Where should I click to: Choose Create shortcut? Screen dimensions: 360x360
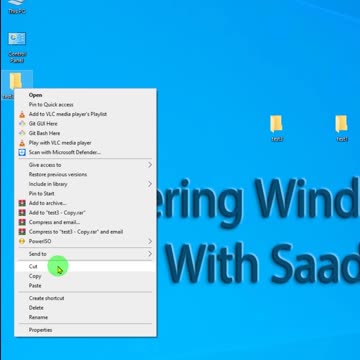[85, 298]
